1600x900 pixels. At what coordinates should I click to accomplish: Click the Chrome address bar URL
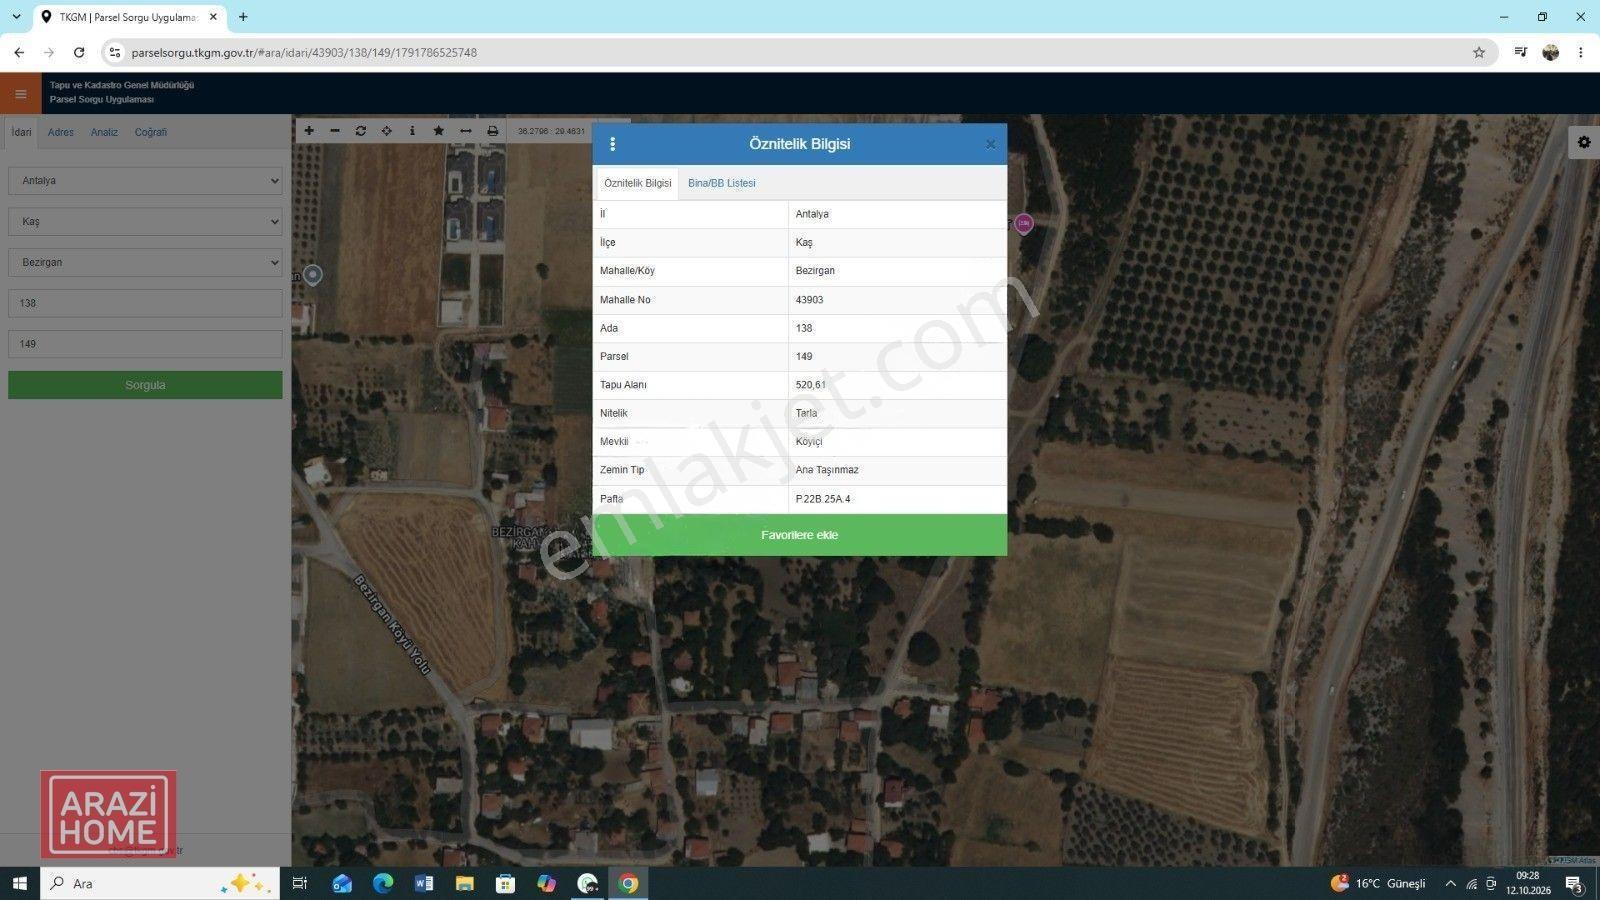pos(304,53)
